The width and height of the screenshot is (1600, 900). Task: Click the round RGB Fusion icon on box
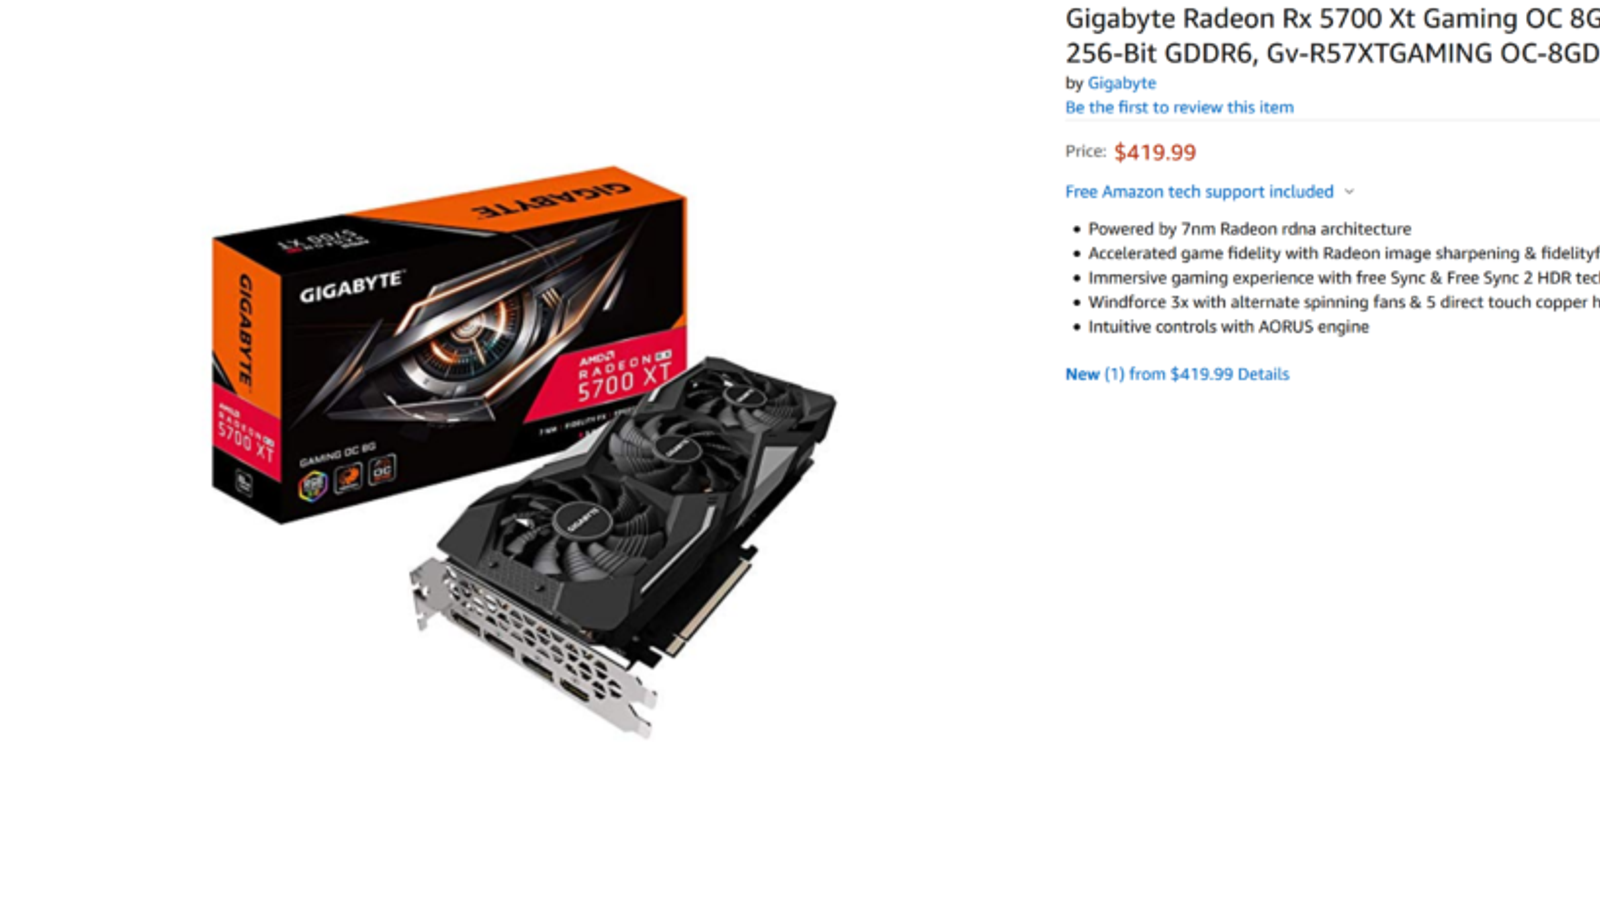click(x=313, y=486)
